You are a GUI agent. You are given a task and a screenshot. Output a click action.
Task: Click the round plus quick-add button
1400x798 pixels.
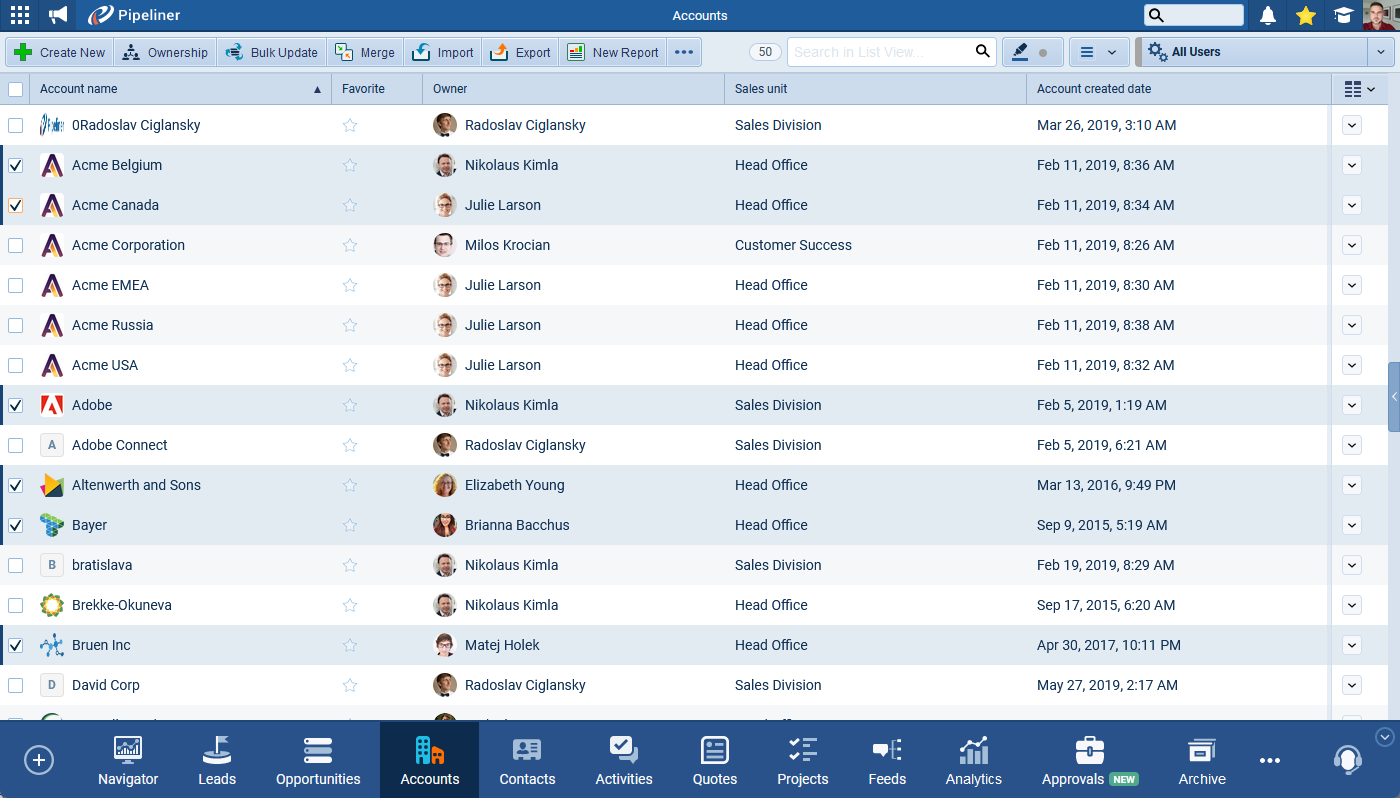[39, 760]
